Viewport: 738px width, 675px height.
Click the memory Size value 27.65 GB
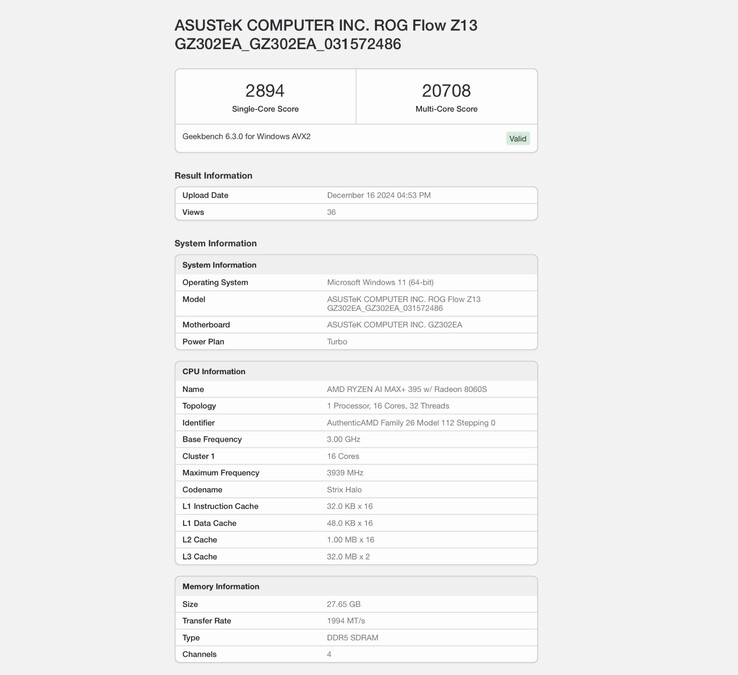(344, 604)
